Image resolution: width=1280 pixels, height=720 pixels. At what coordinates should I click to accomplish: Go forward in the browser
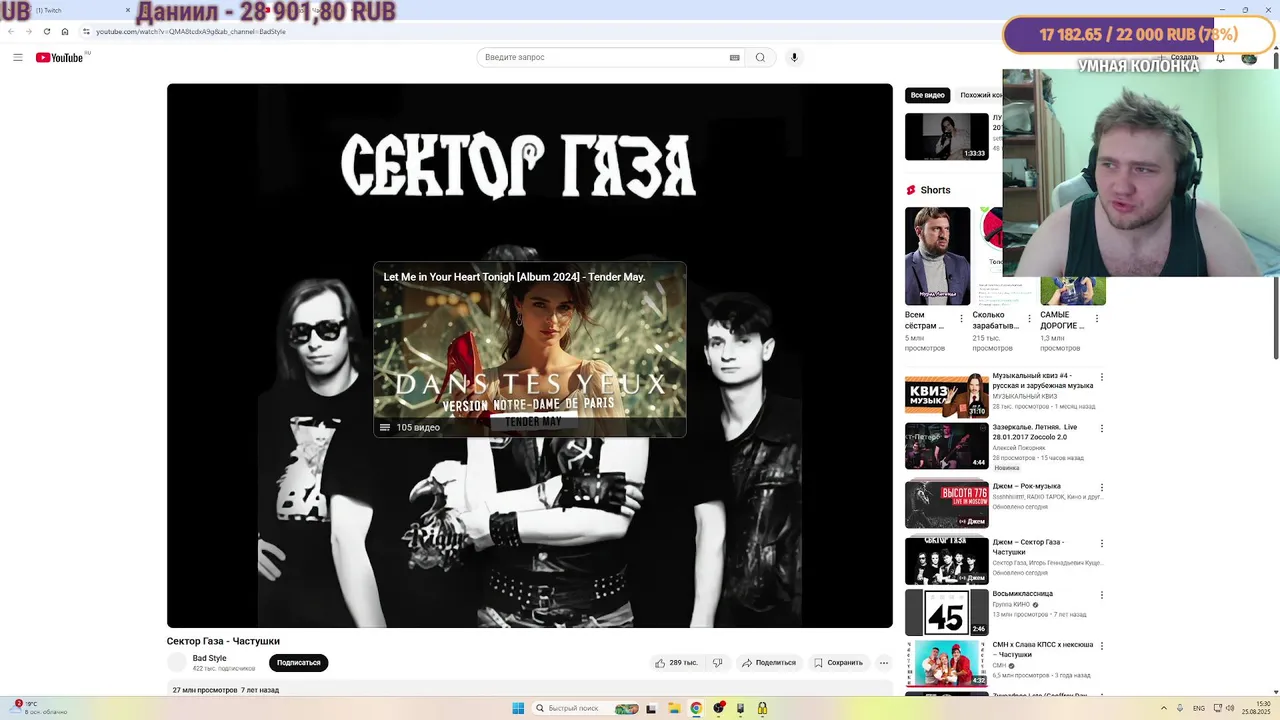coord(28,31)
